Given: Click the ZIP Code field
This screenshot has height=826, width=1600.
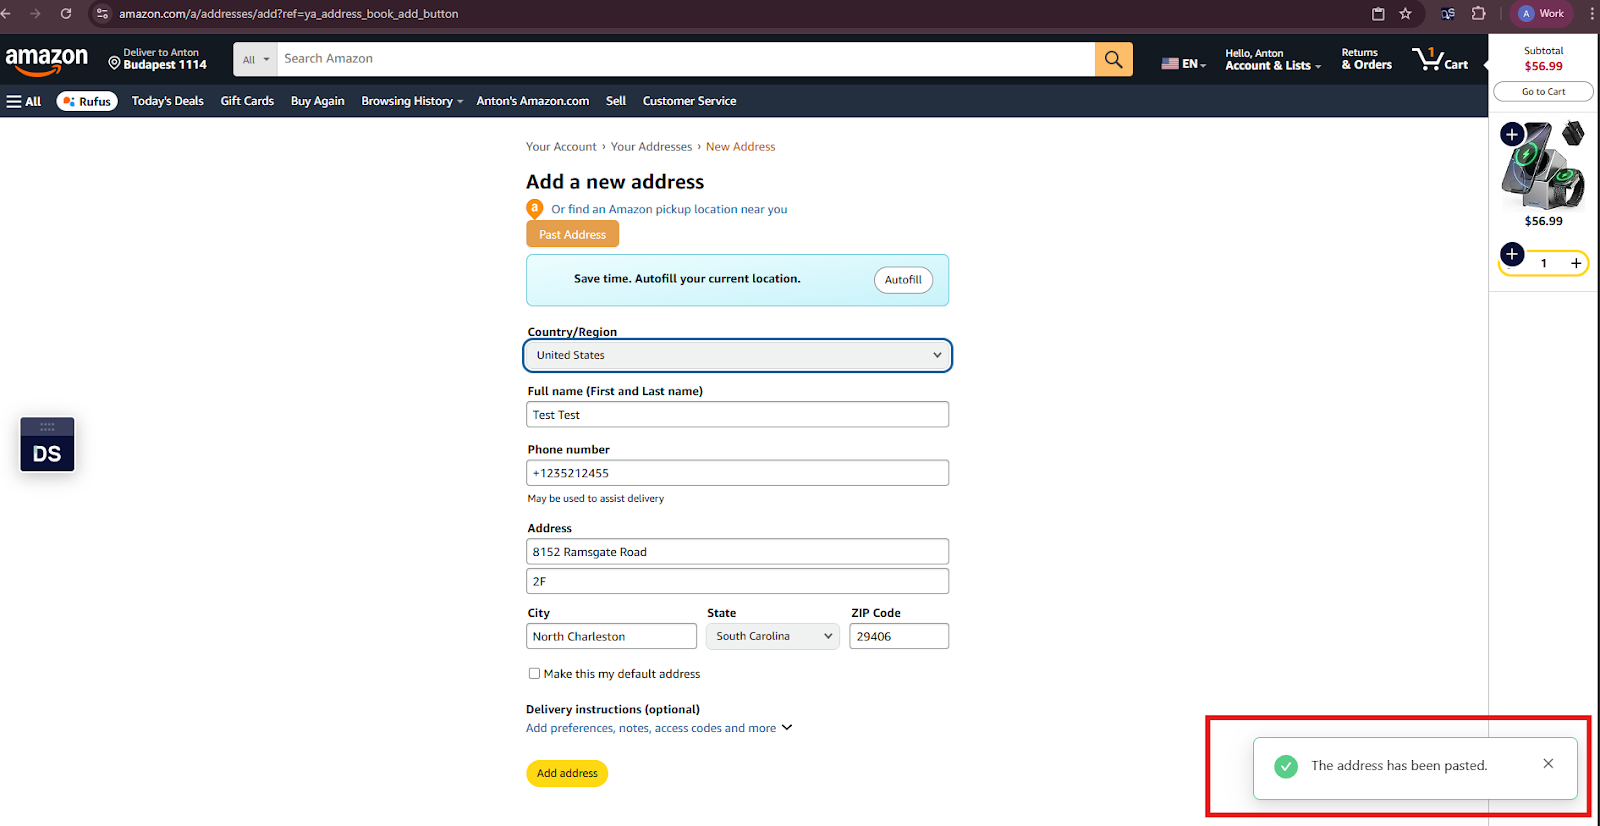Looking at the screenshot, I should pyautogui.click(x=899, y=636).
